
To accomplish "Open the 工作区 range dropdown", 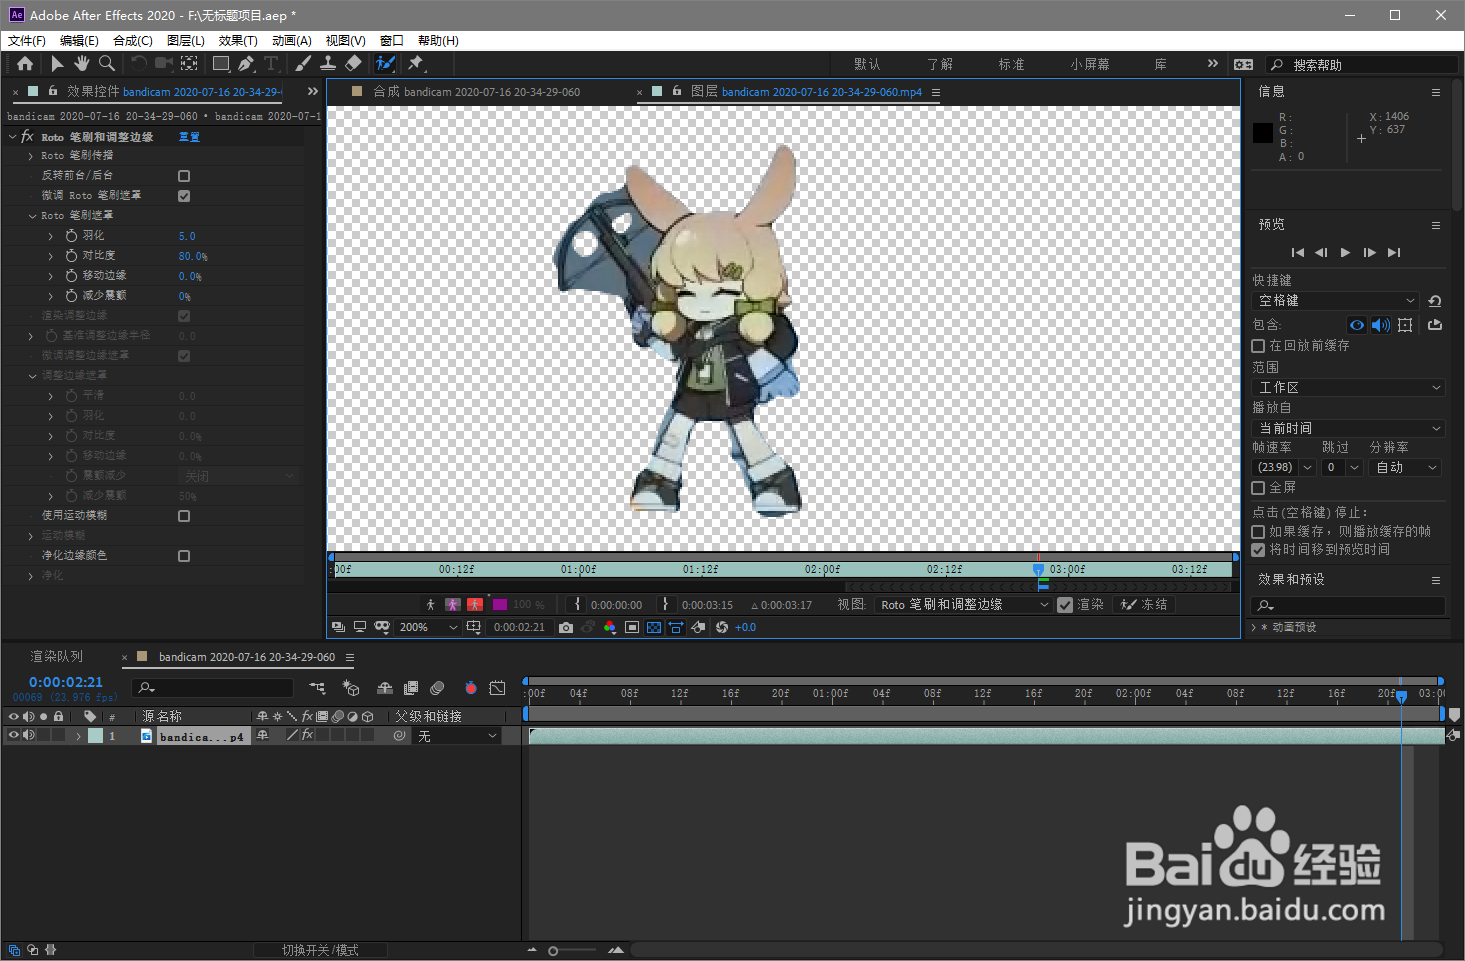I will pos(1349,387).
